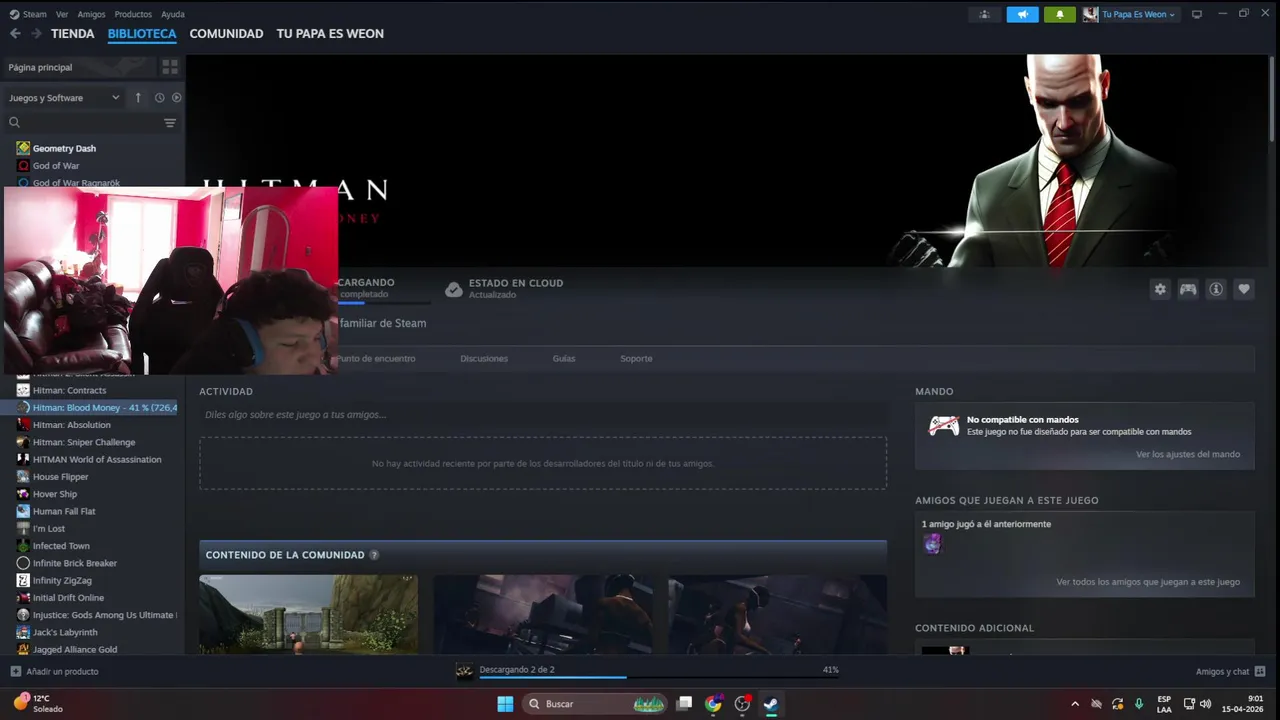Toggle recent activity clock filter
1280x720 pixels.
(x=159, y=97)
